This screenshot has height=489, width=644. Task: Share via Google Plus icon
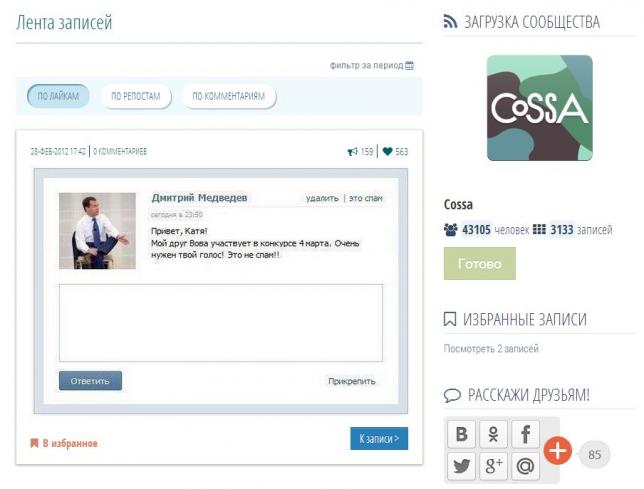tap(493, 466)
